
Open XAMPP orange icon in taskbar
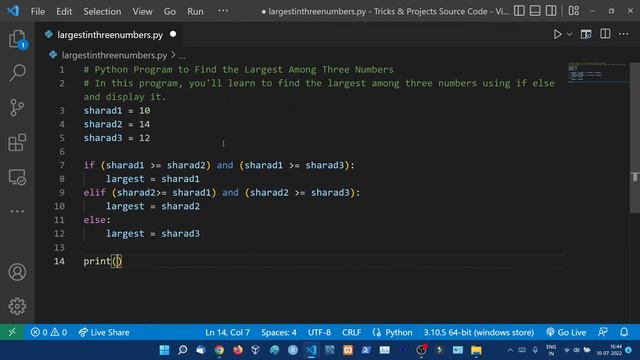348,350
